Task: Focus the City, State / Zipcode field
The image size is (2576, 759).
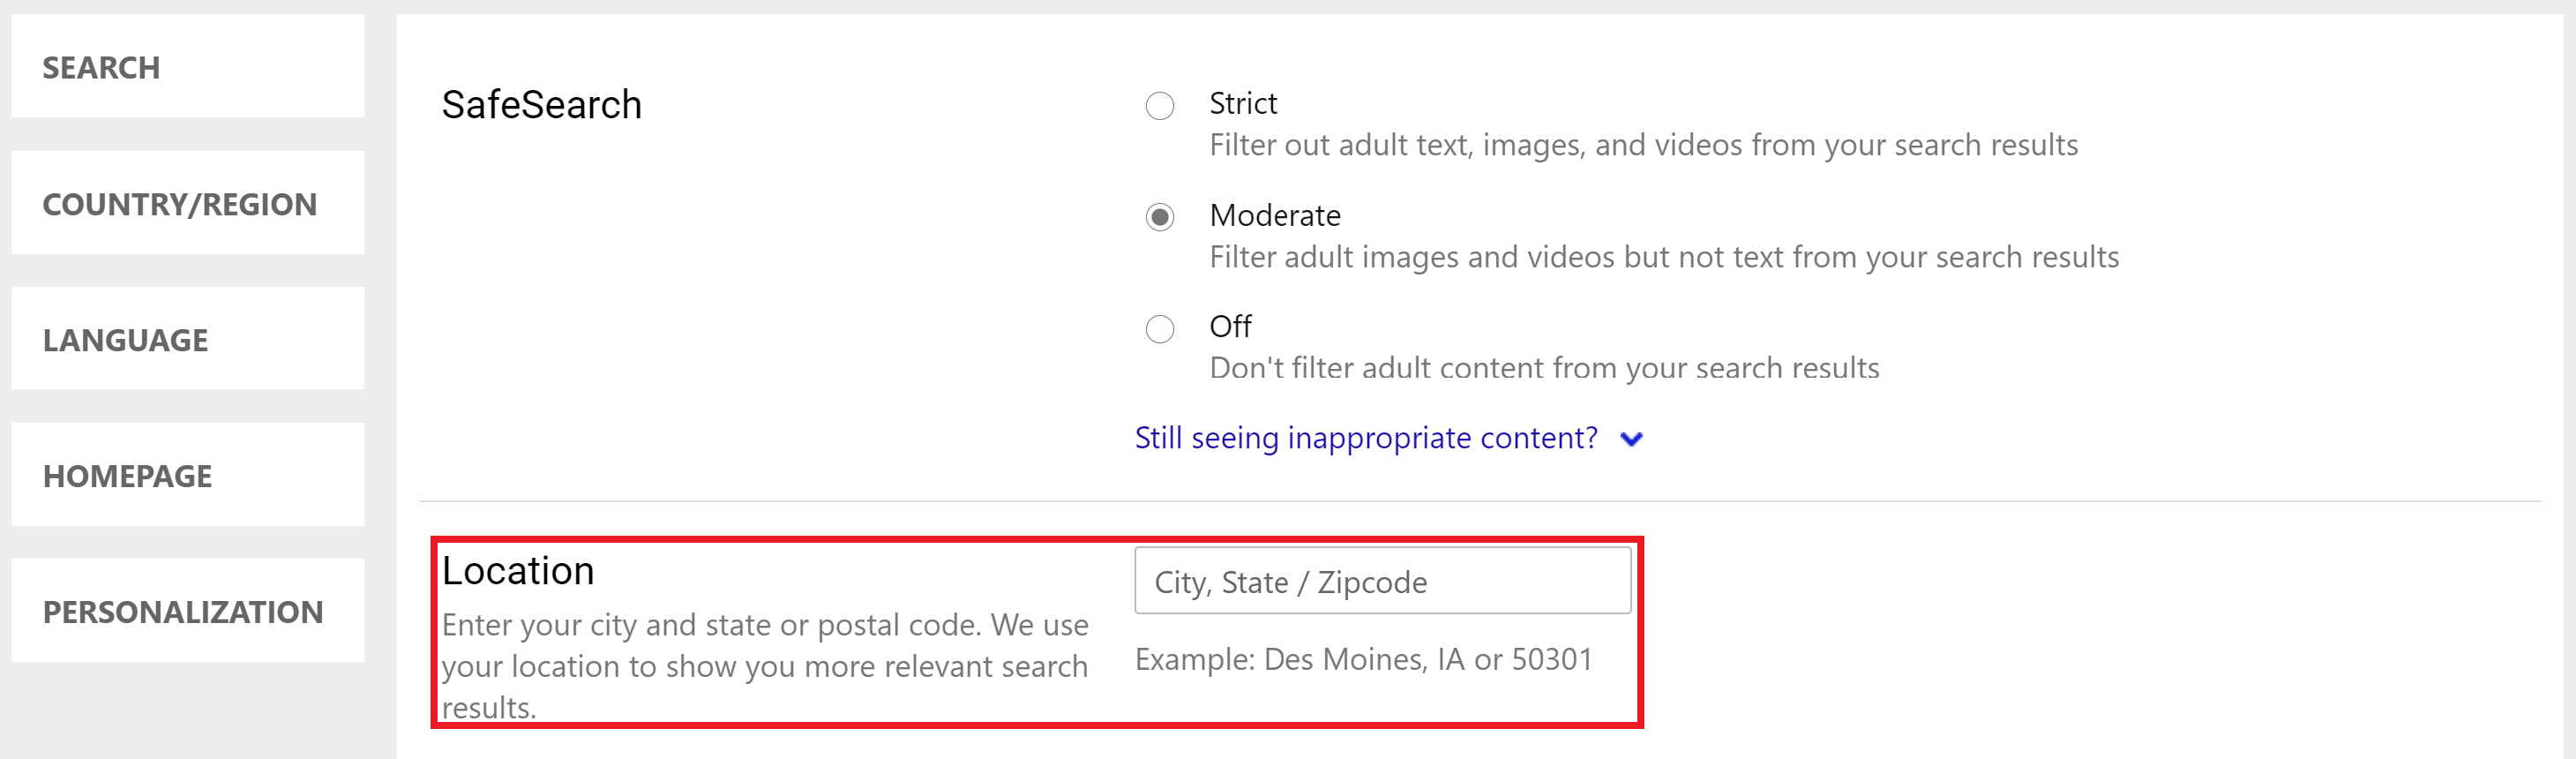Action: (x=1382, y=581)
